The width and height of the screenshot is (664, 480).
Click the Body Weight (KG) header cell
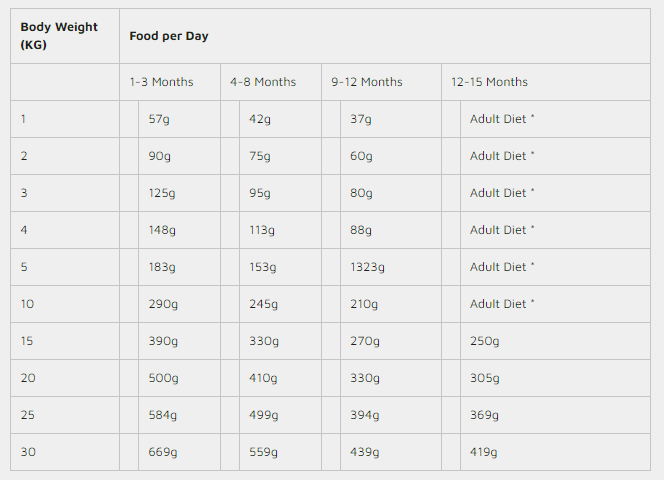point(59,36)
